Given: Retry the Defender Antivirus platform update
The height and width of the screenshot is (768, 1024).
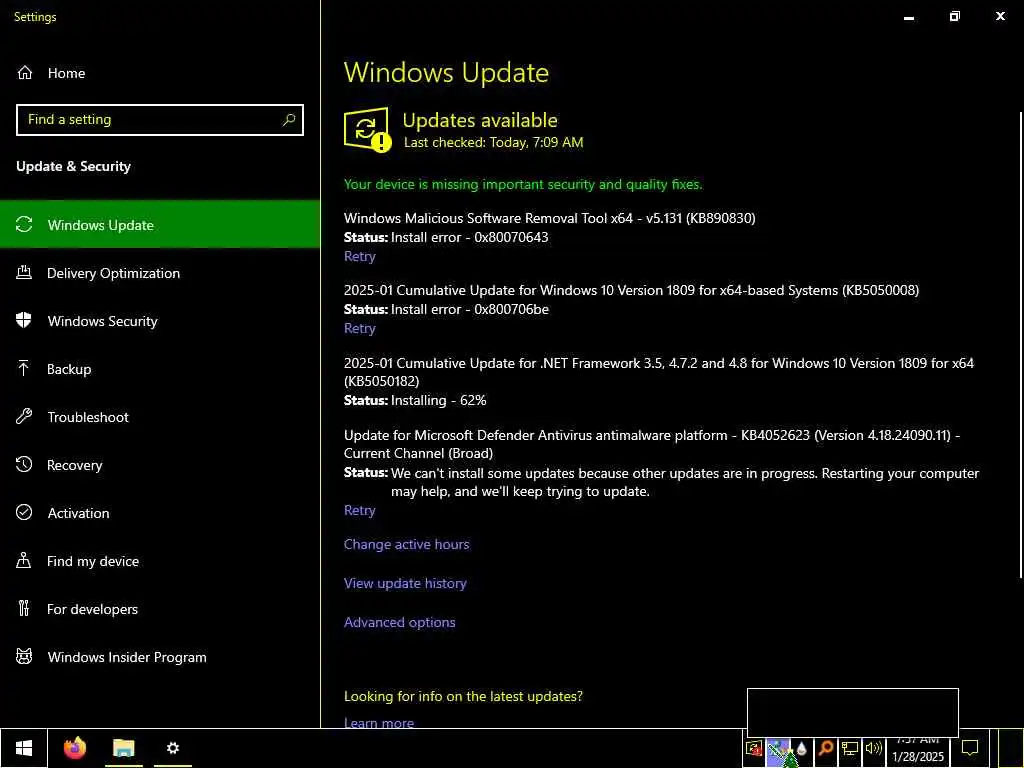Looking at the screenshot, I should click(360, 510).
